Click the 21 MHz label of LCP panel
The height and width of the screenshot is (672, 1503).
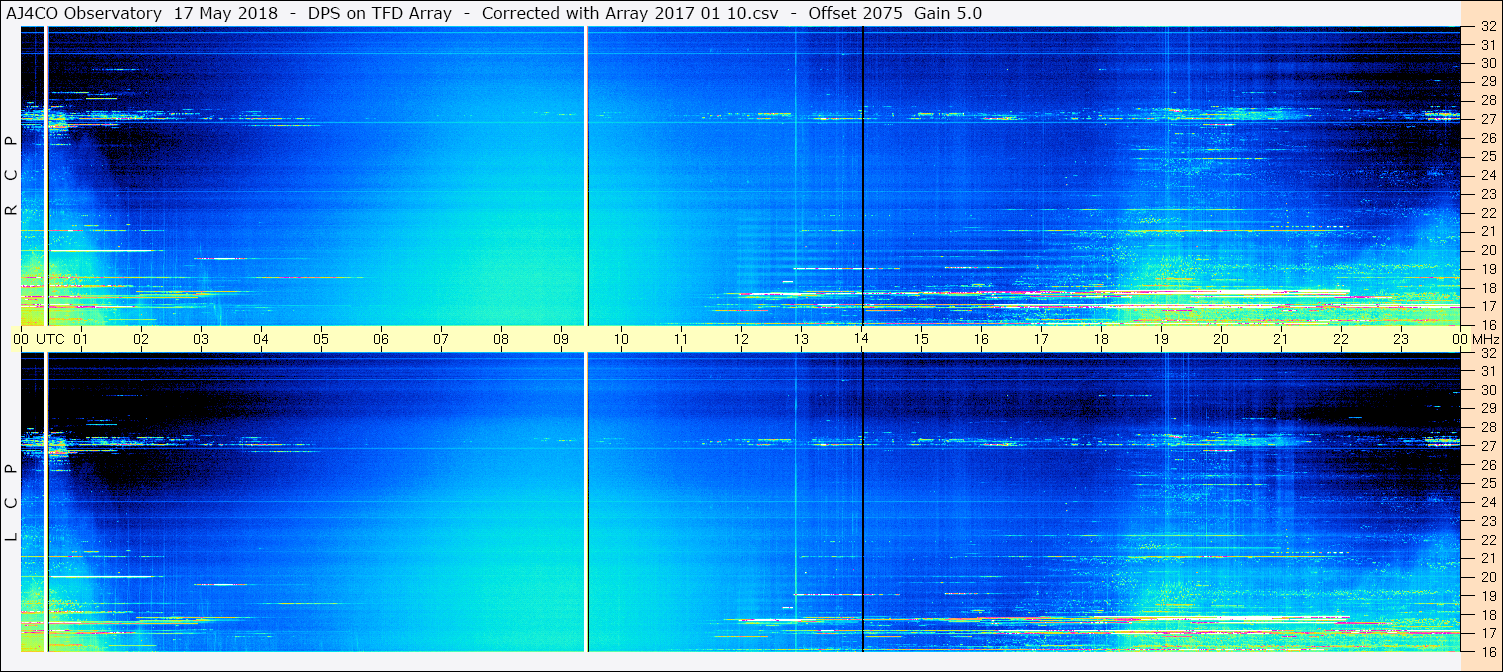(x=1487, y=558)
